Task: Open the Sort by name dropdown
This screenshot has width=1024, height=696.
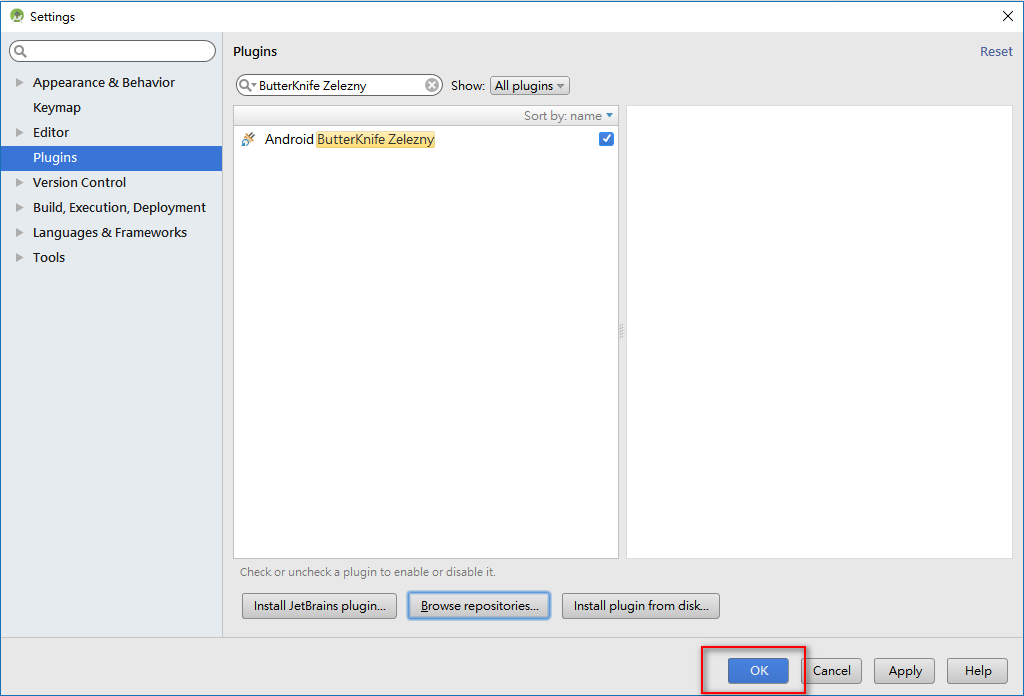Action: click(x=568, y=116)
